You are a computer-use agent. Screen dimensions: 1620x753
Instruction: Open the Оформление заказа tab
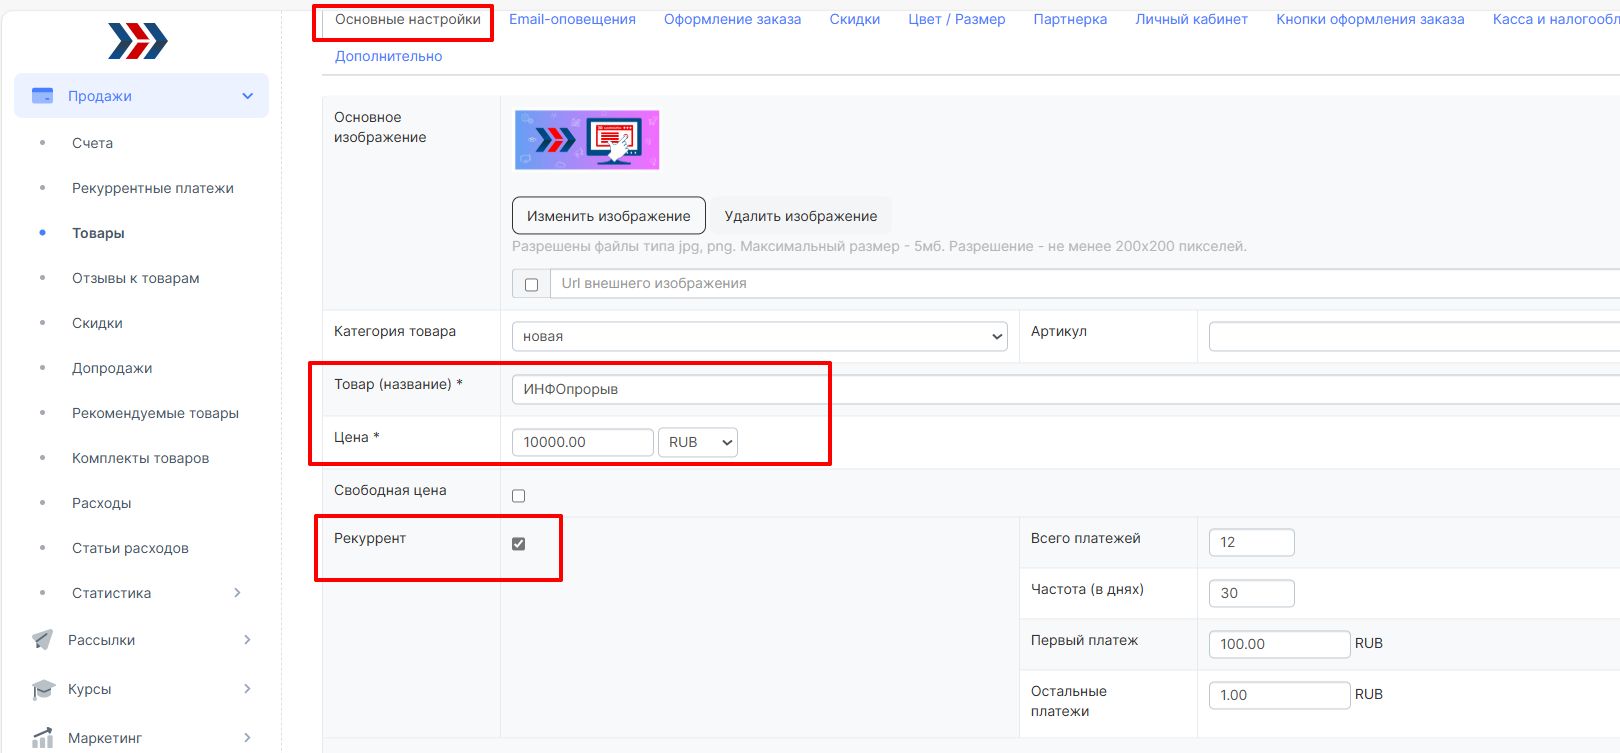click(732, 19)
